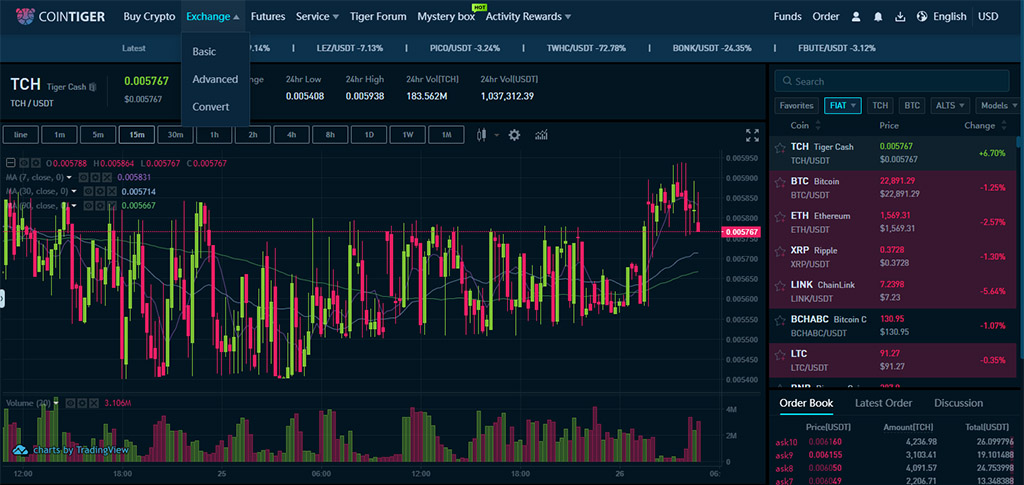Click the CoinTiger logo
Image resolution: width=1024 pixels, height=485 pixels.
pyautogui.click(x=60, y=16)
